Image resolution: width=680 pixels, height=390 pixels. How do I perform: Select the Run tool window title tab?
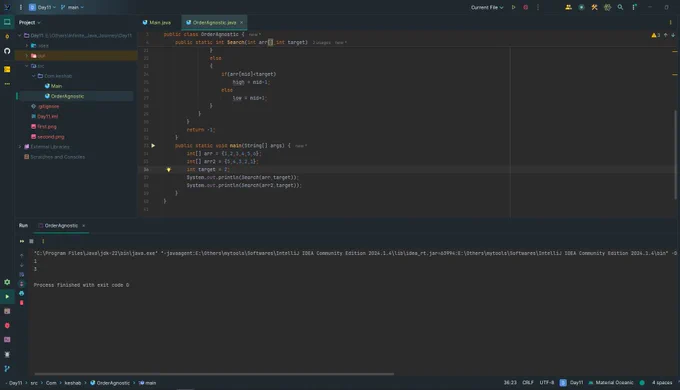point(23,226)
